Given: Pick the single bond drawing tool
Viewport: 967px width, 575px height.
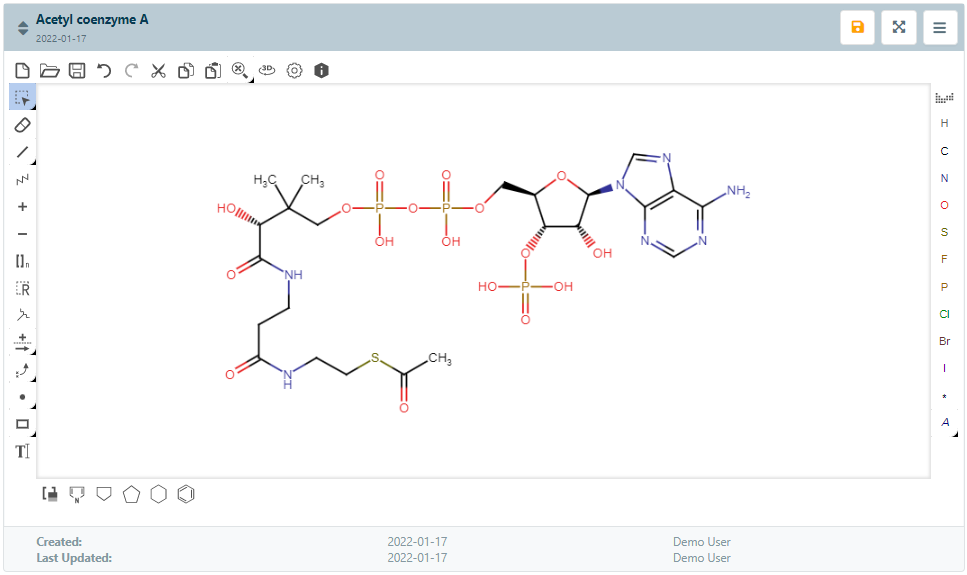Looking at the screenshot, I should tap(23, 152).
